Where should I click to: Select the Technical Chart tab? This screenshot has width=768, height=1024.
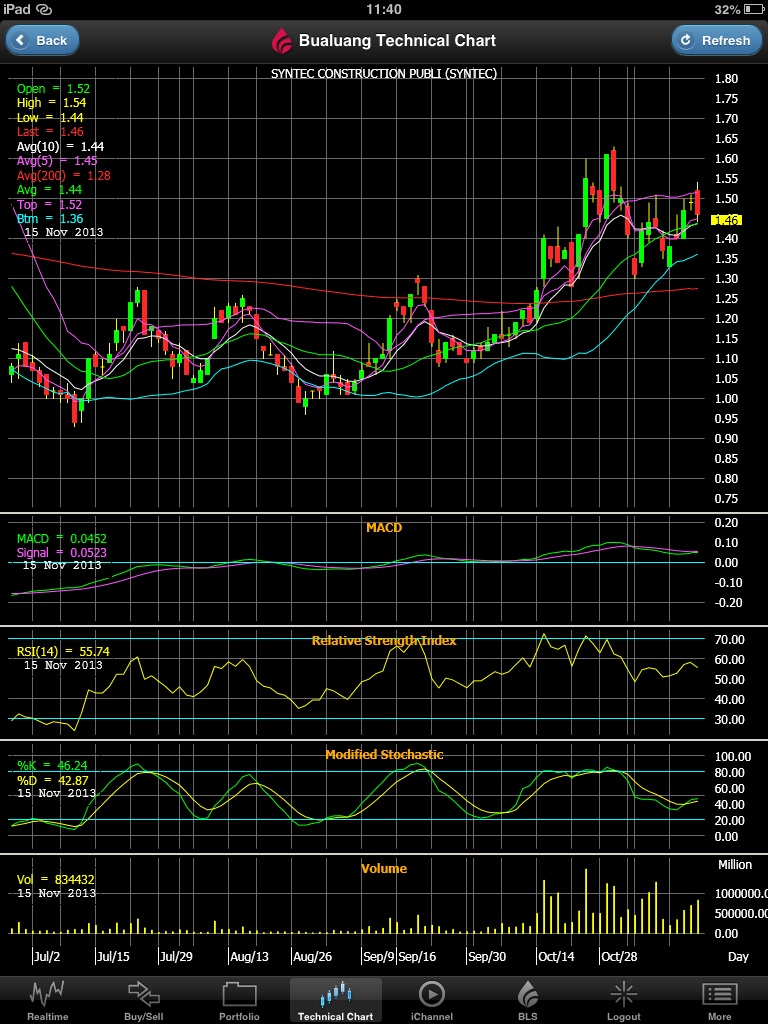[335, 1000]
